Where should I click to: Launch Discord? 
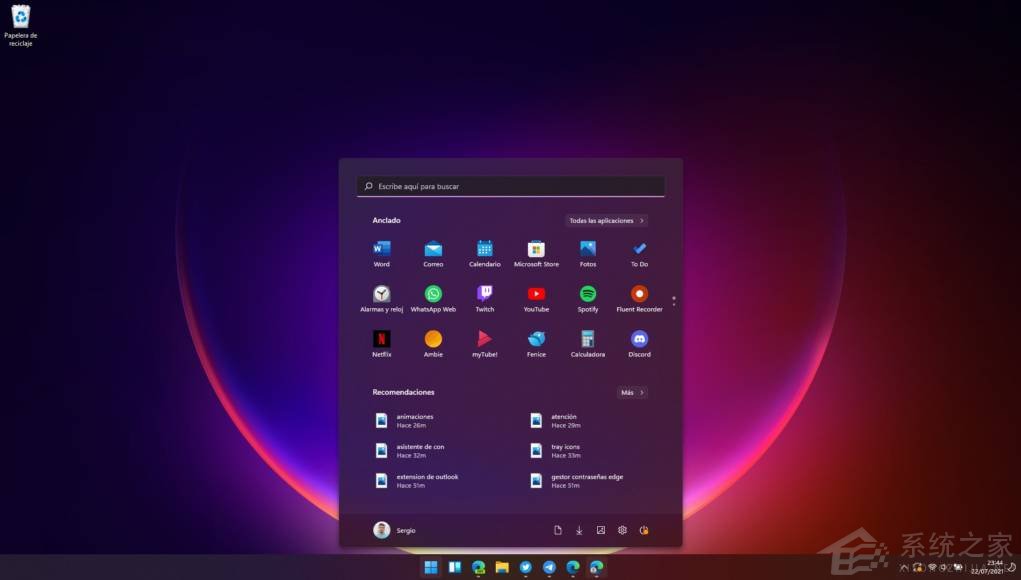tap(639, 344)
